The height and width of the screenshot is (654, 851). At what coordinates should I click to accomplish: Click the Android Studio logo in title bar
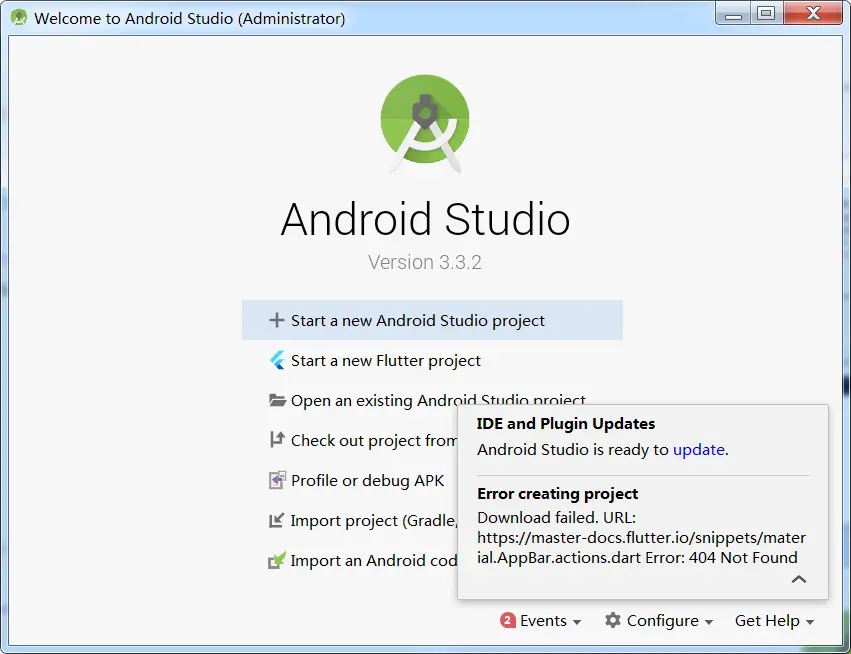point(19,17)
